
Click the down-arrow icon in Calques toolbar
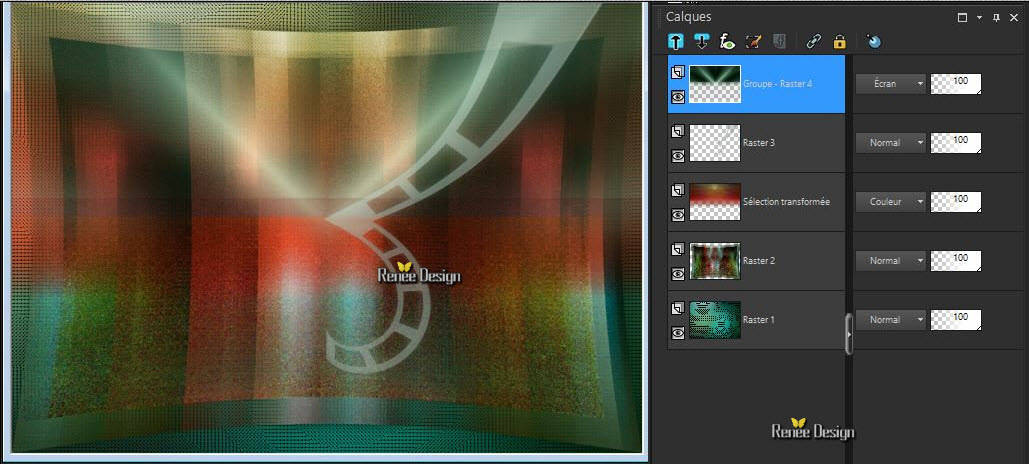[x=701, y=41]
